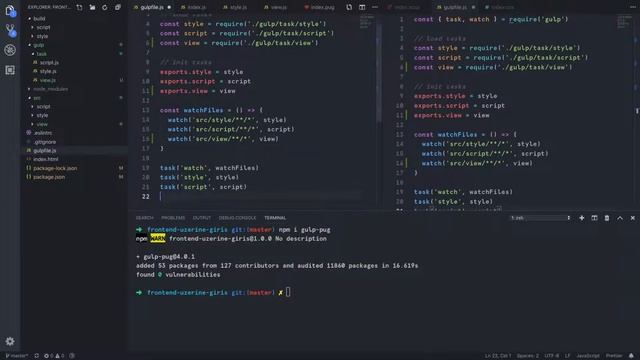Click Prettier in the status bar
Viewport: 640px width, 360px height.
pyautogui.click(x=614, y=356)
